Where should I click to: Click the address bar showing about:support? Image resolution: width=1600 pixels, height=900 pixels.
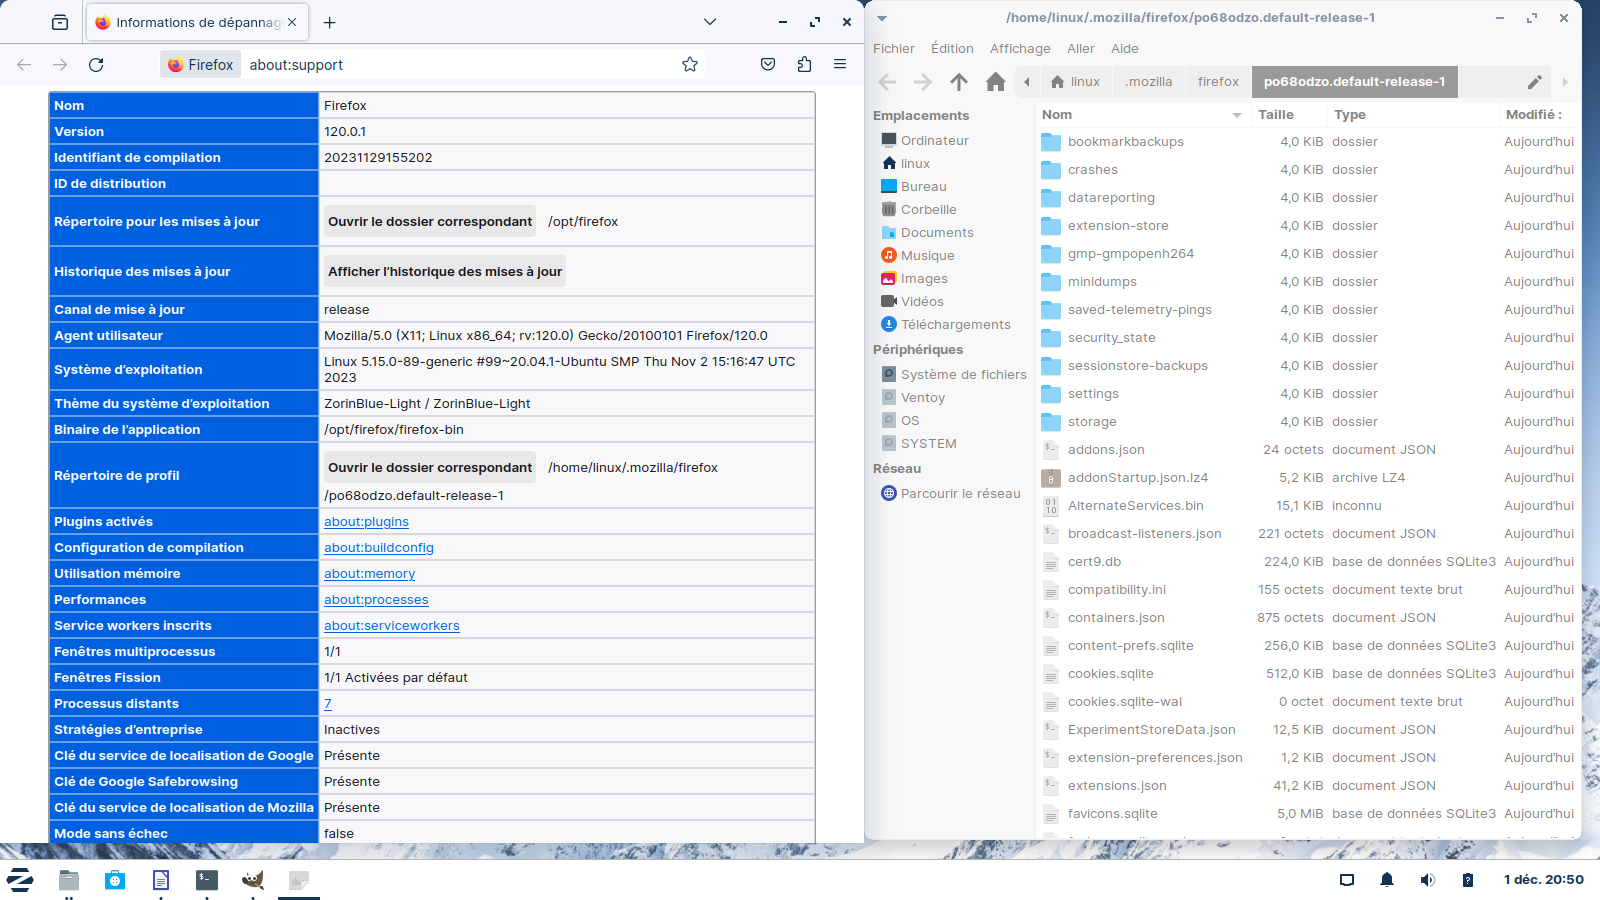coord(460,65)
